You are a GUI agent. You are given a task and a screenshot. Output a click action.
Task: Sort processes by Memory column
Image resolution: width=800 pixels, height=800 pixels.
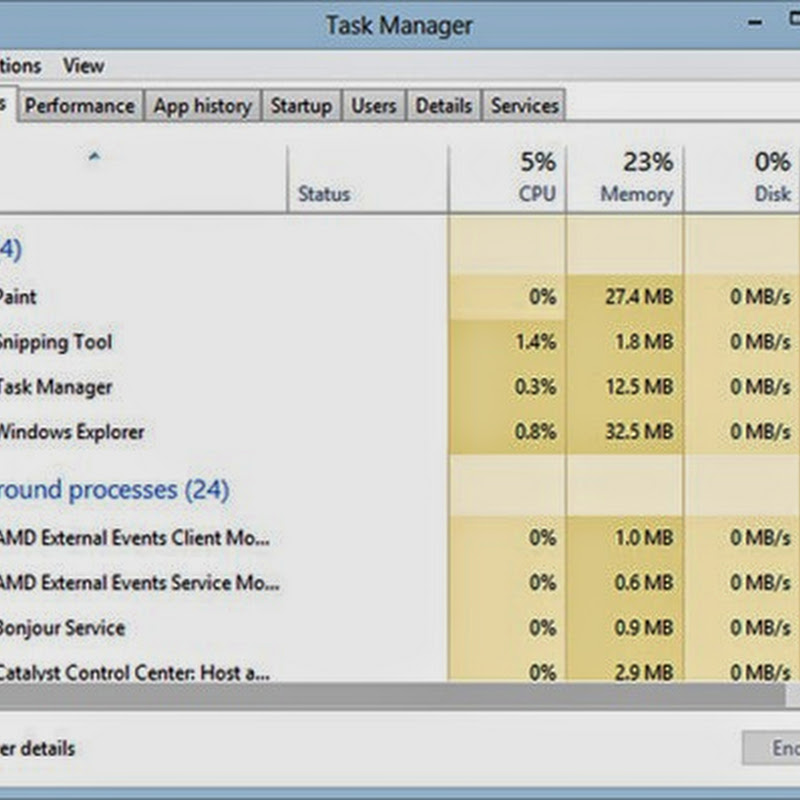[x=625, y=178]
